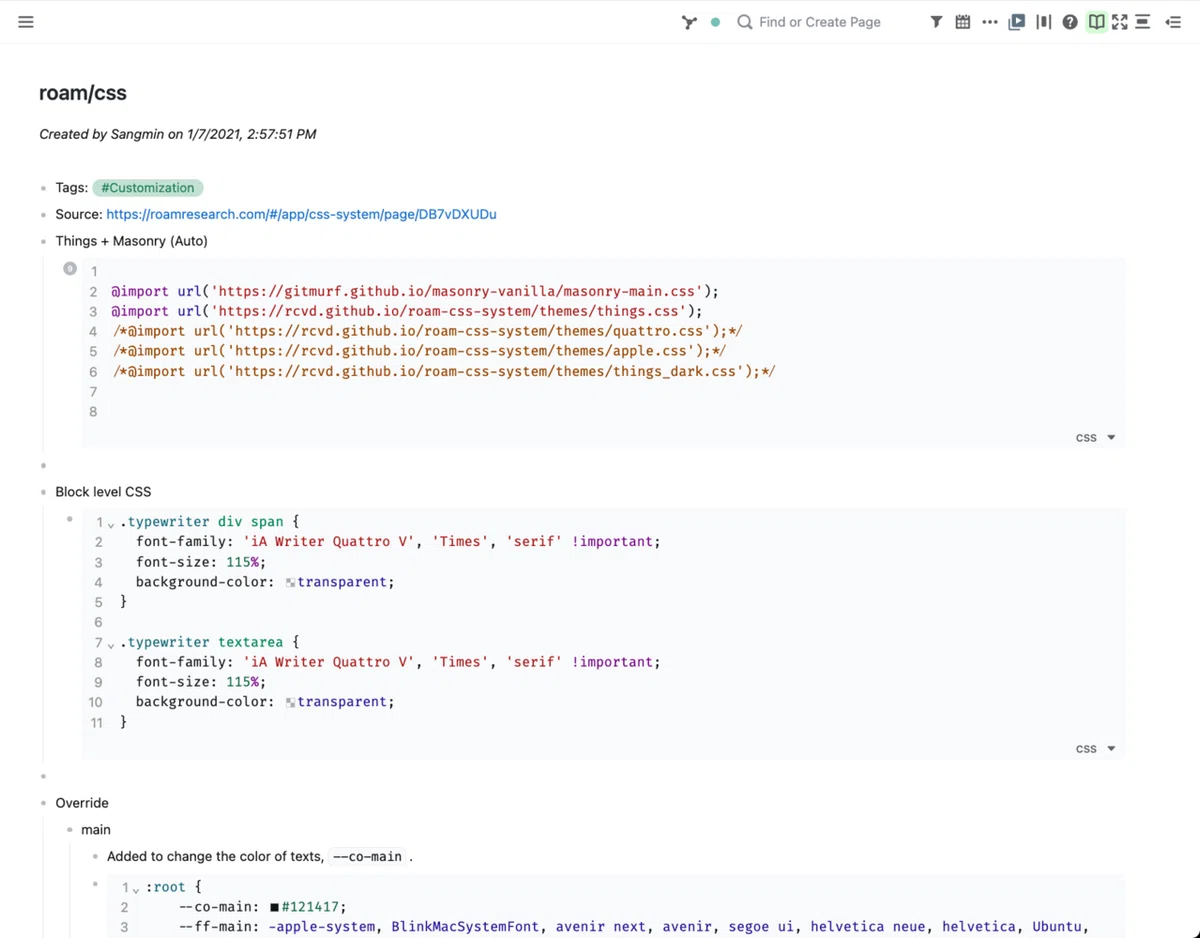This screenshot has height=938, width=1200.
Task: Click the #121417 color swatch
Action: tap(274, 908)
